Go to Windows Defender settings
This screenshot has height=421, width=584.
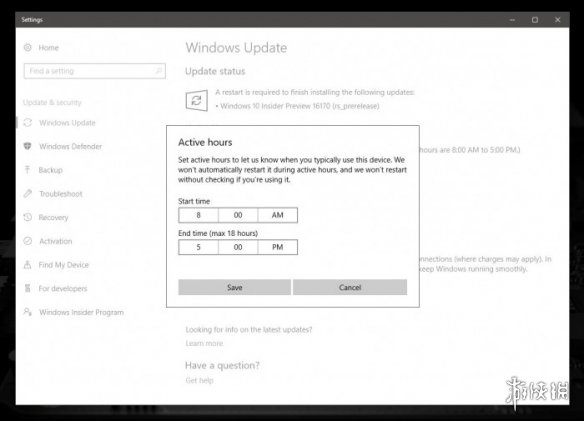click(70, 146)
